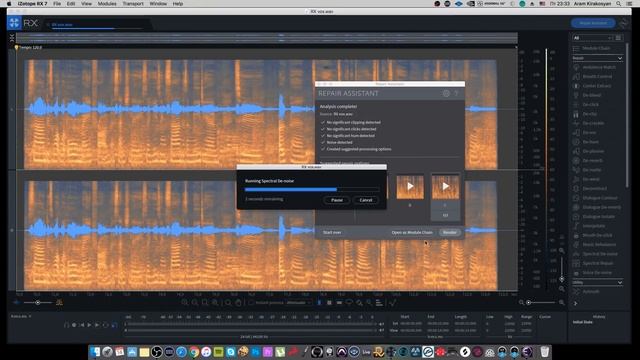Cancel the Spectral De-noise process
This screenshot has width=640, height=360.
coord(366,200)
